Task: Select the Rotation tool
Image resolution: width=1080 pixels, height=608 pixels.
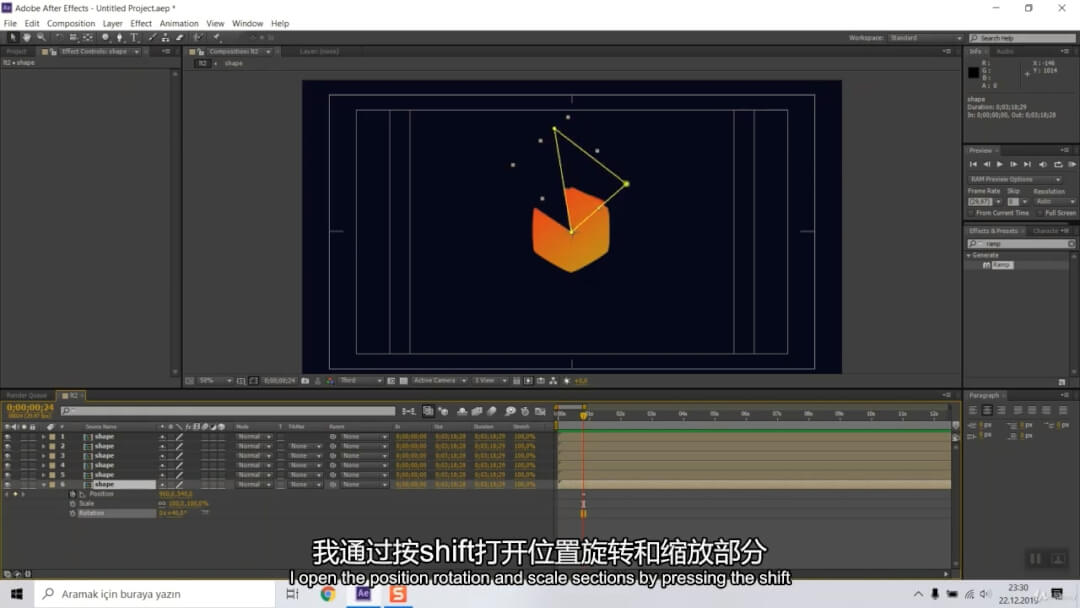Action: coord(59,38)
